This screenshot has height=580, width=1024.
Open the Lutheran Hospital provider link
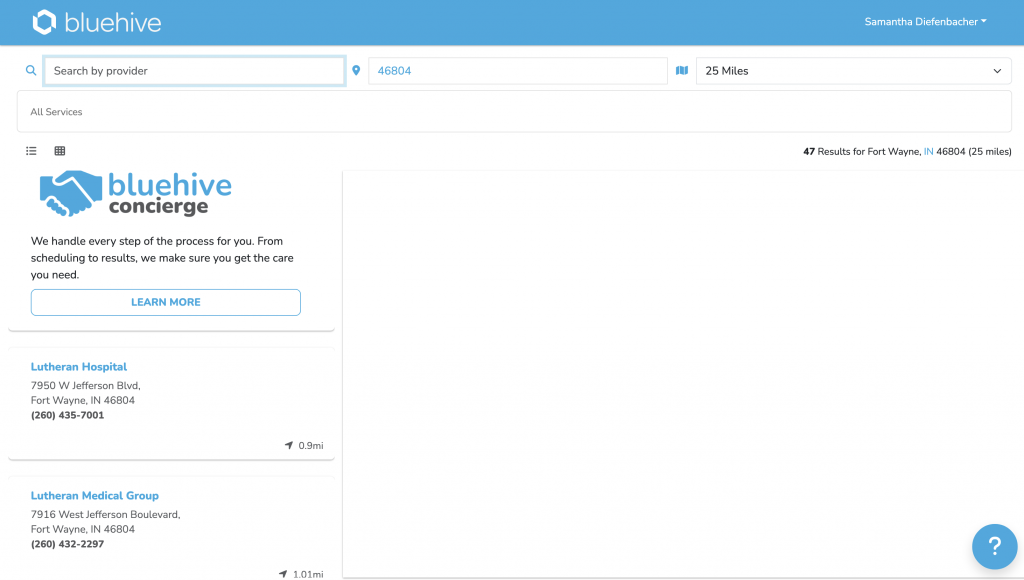click(x=79, y=367)
